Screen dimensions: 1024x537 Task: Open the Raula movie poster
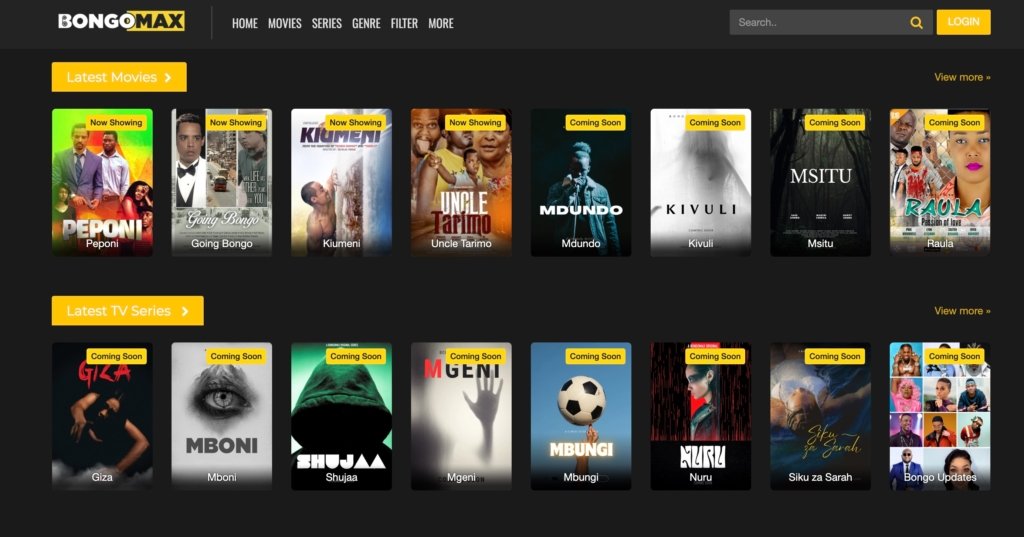click(940, 182)
